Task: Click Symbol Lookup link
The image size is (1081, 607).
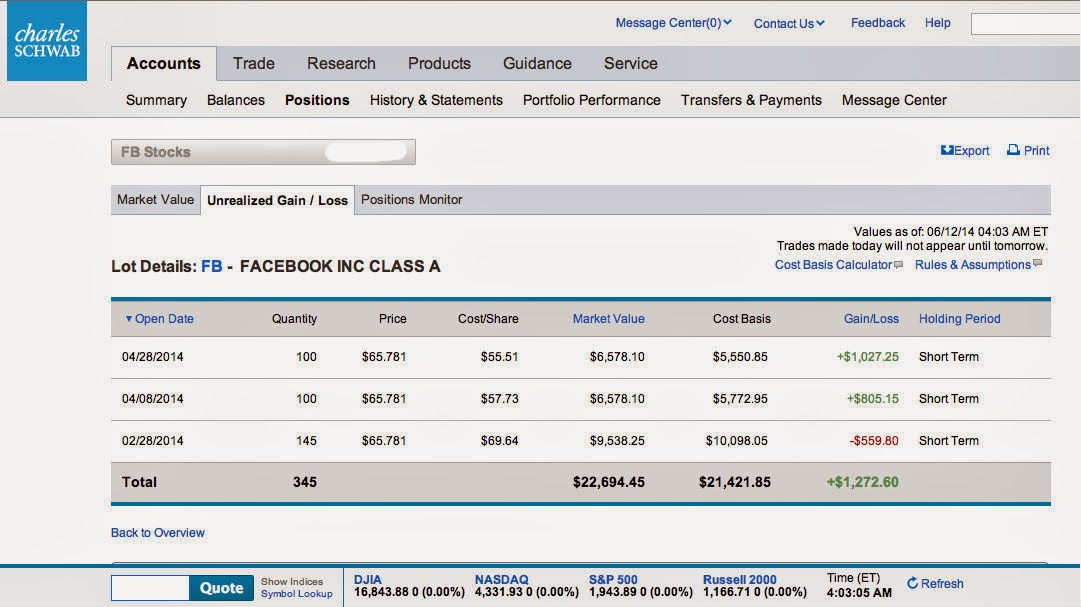Action: point(296,594)
